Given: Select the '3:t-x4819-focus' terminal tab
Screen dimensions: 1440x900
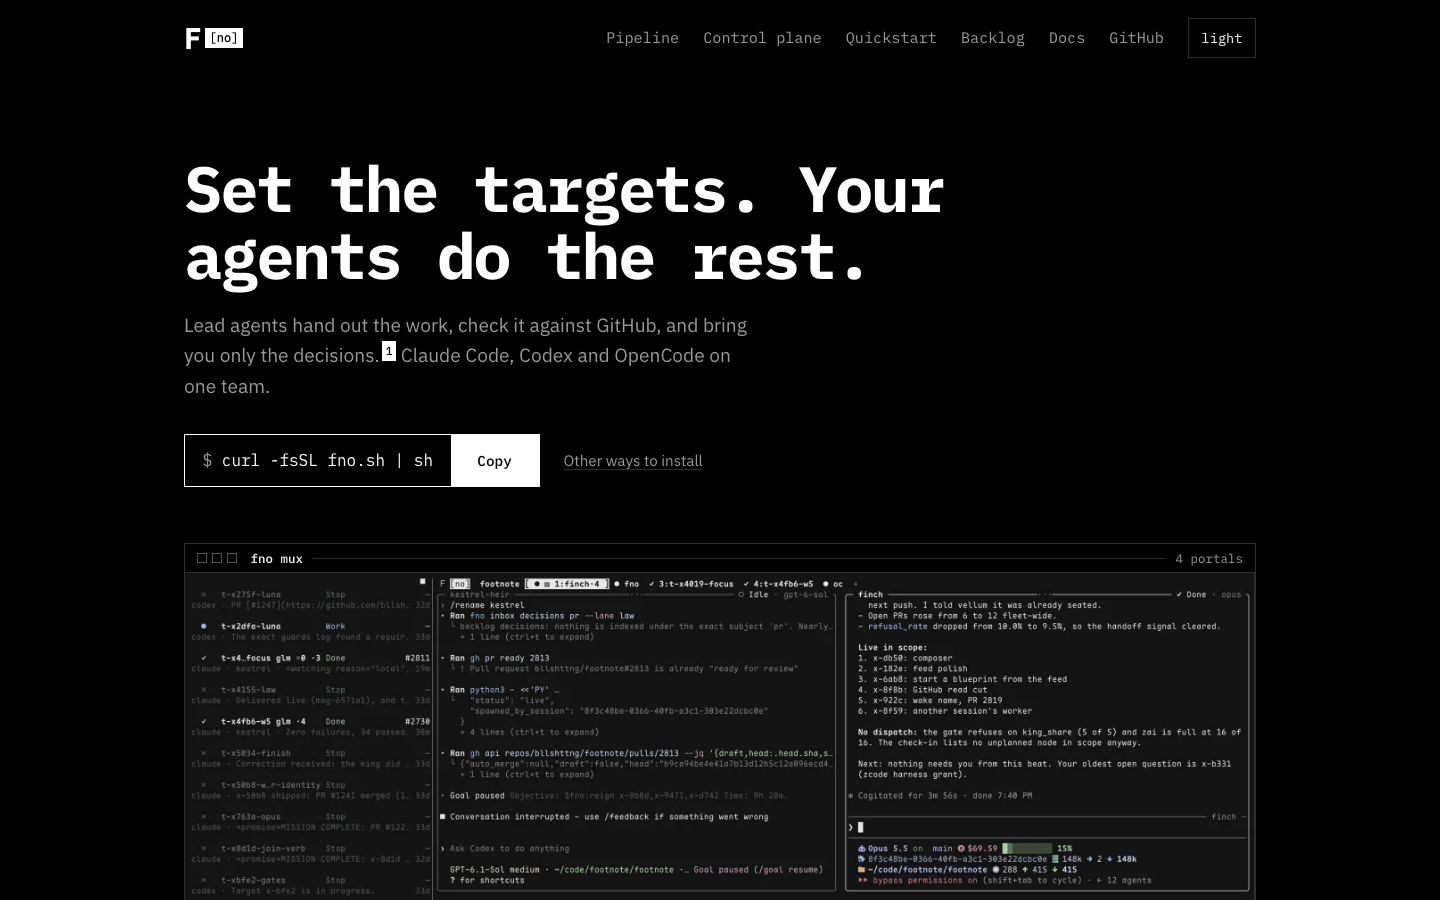Looking at the screenshot, I should point(691,584).
